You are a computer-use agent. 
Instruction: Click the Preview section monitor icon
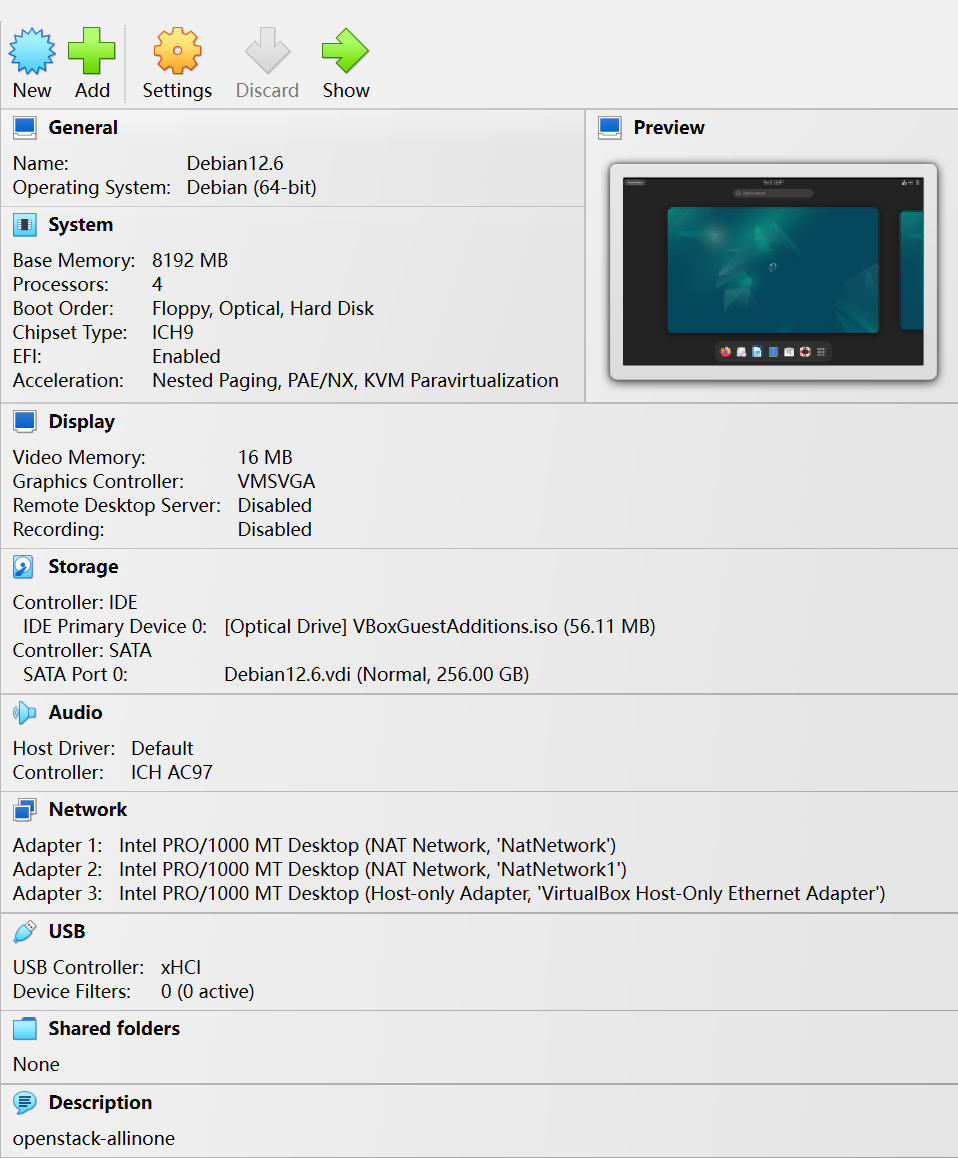(609, 128)
